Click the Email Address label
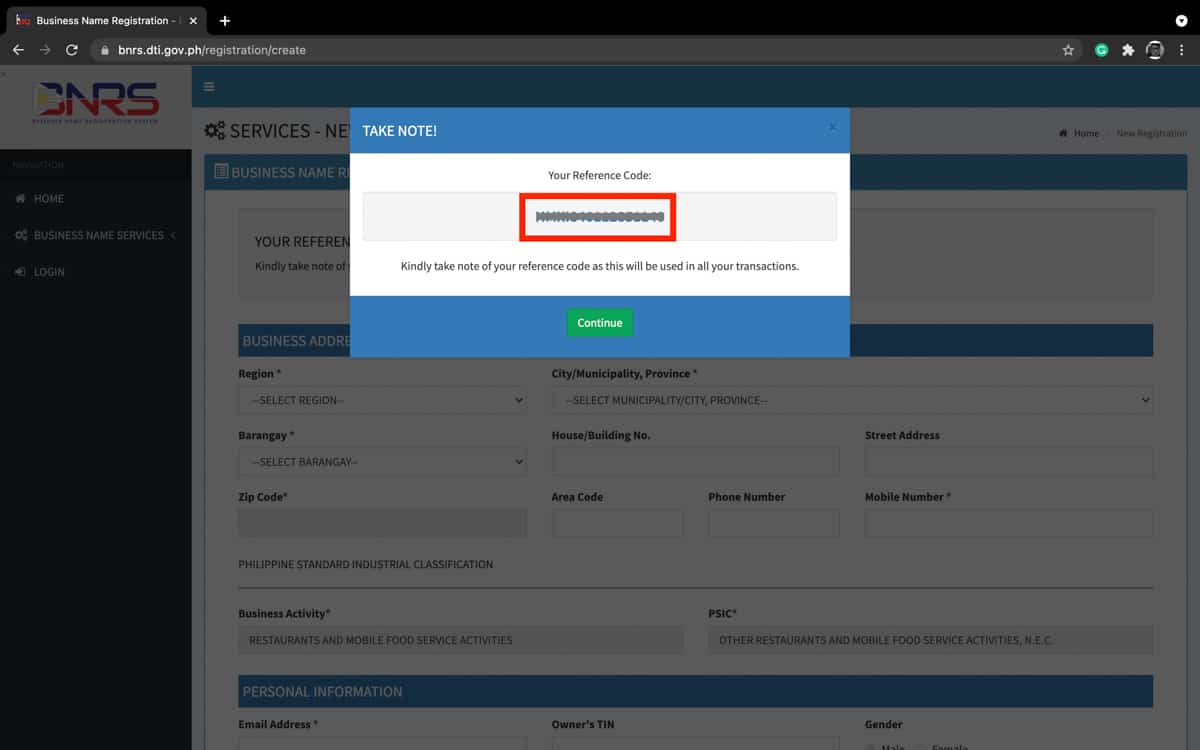 278,724
